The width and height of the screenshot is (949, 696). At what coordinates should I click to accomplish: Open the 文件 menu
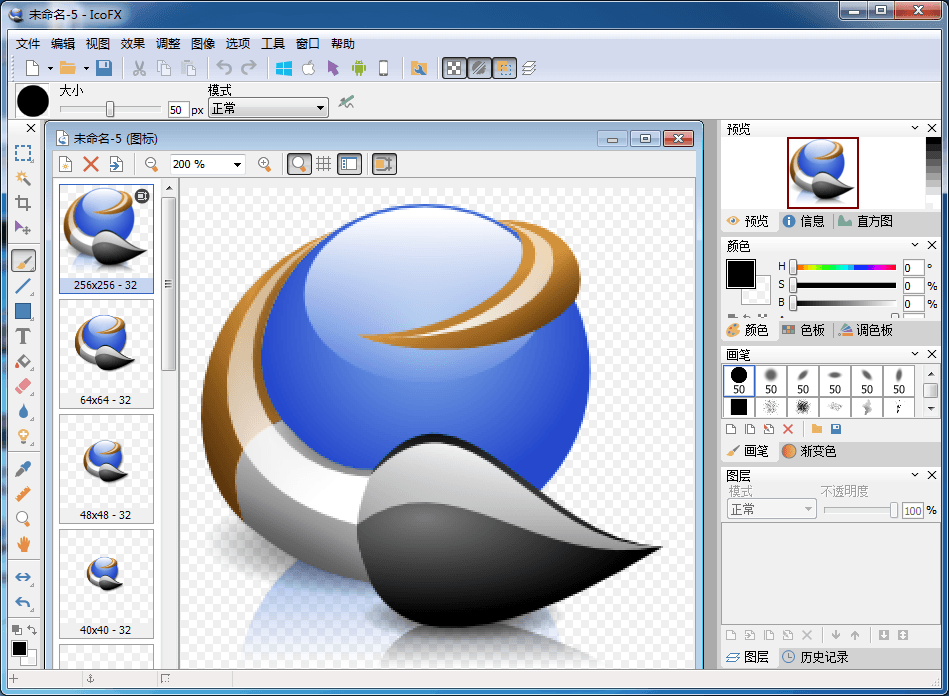pos(28,44)
